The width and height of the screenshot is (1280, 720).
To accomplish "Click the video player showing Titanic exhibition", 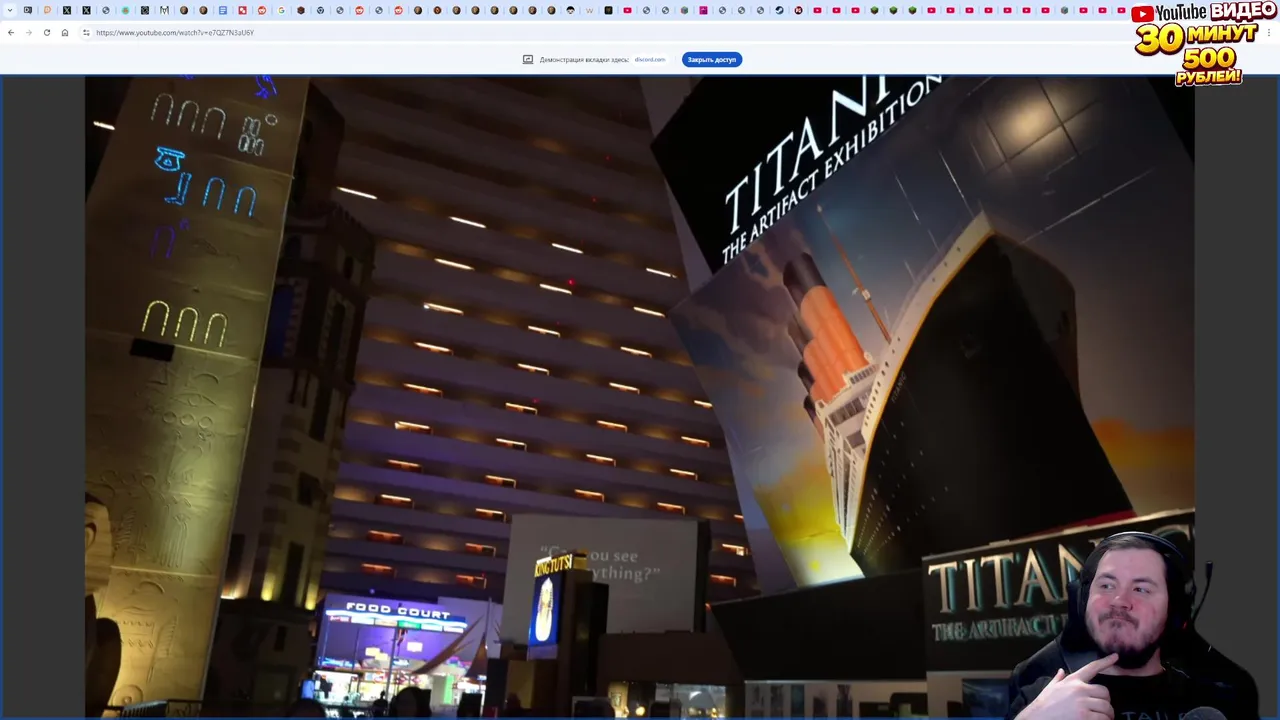I will 640,397.
